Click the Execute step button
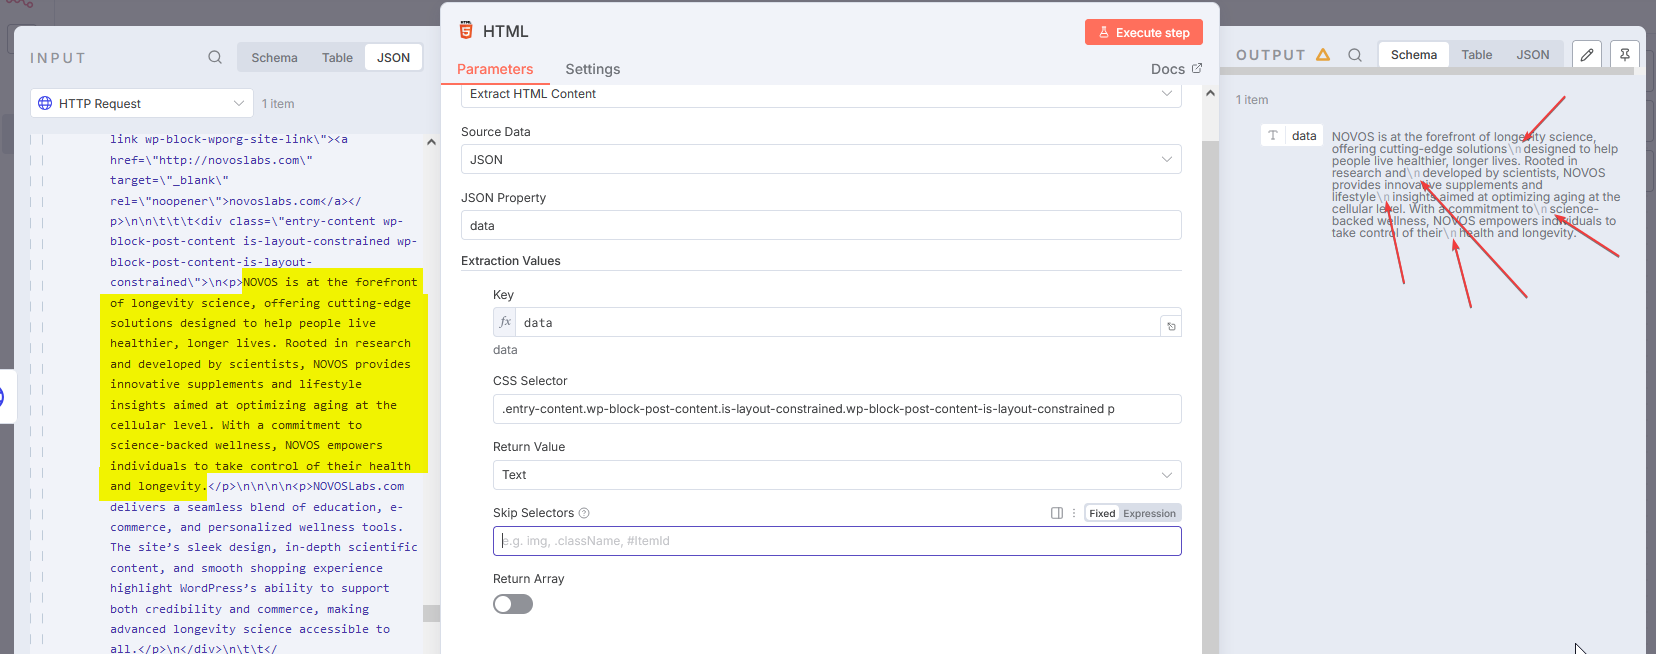This screenshot has height=654, width=1656. (1143, 32)
